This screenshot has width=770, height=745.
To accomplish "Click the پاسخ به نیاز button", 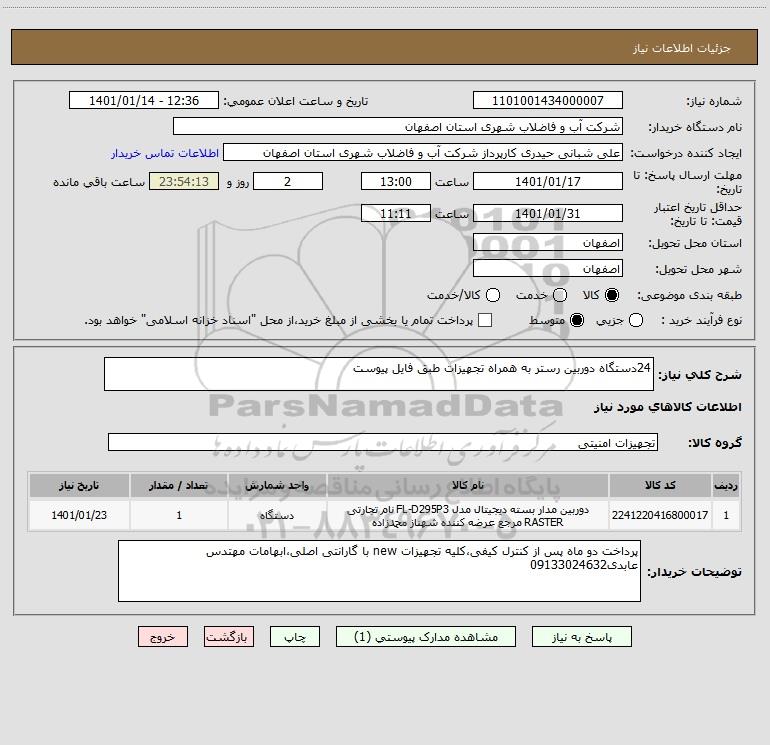I will click(x=581, y=637).
